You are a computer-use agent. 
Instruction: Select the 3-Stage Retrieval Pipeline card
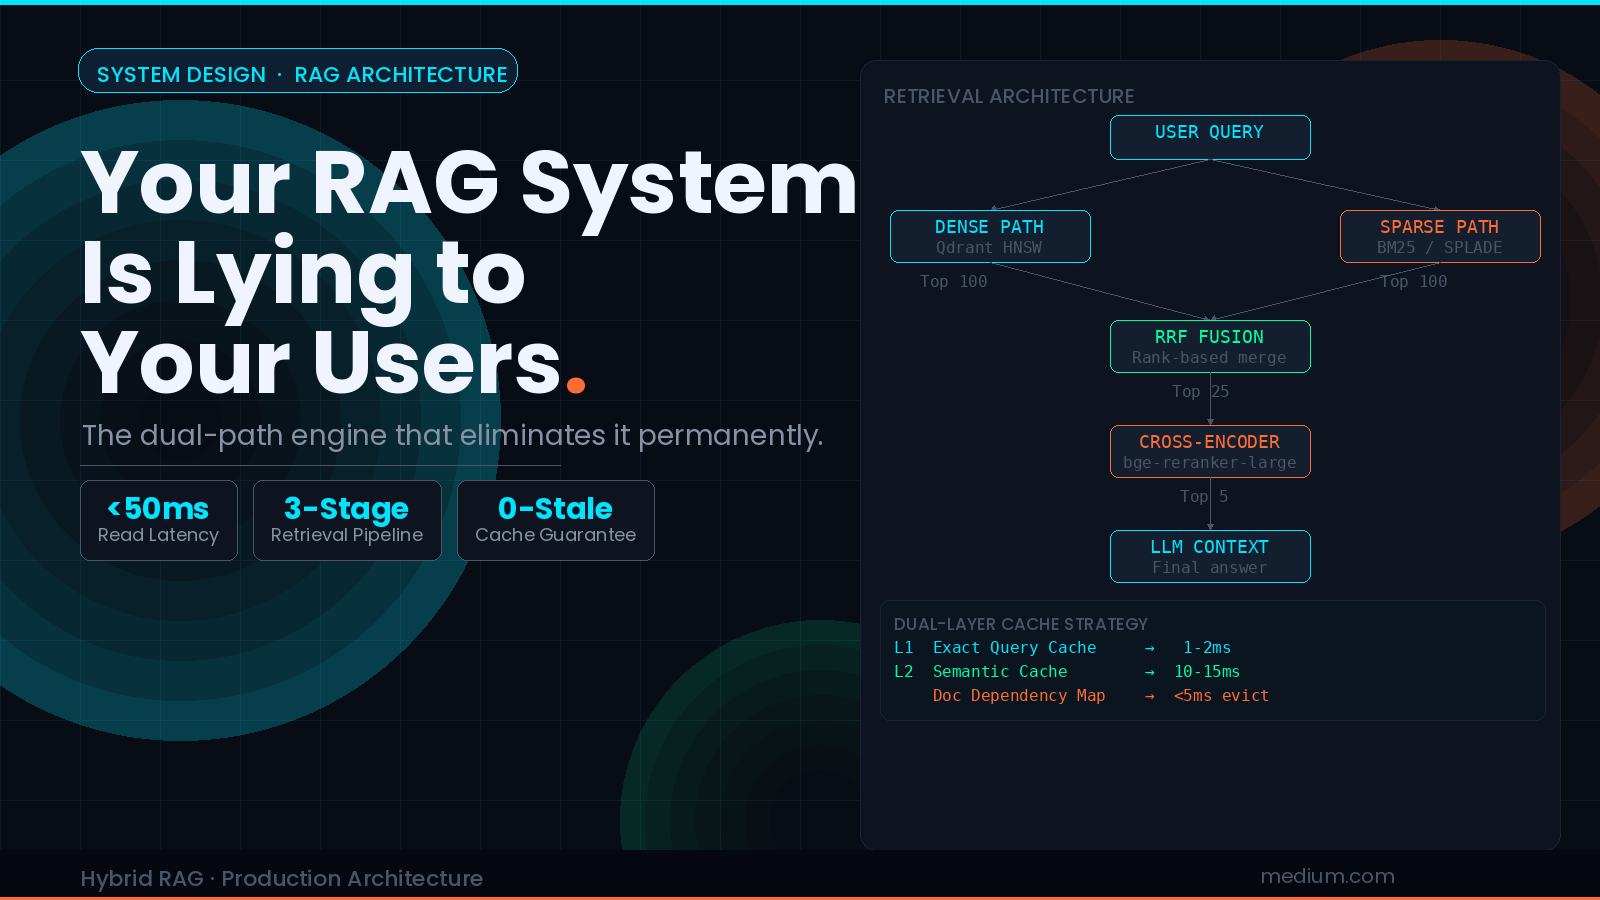(347, 521)
